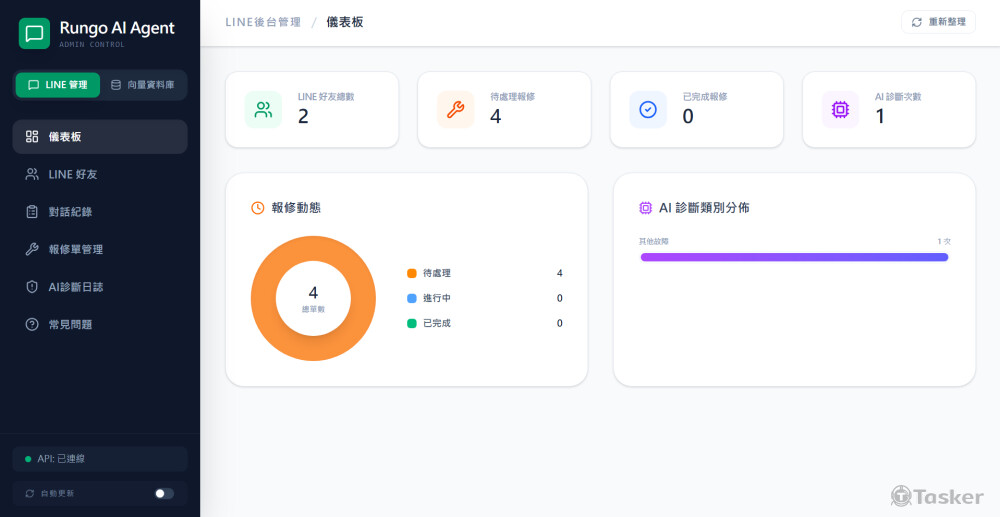
Task: Open LINE 好友 in the sidebar
Action: coord(100,174)
